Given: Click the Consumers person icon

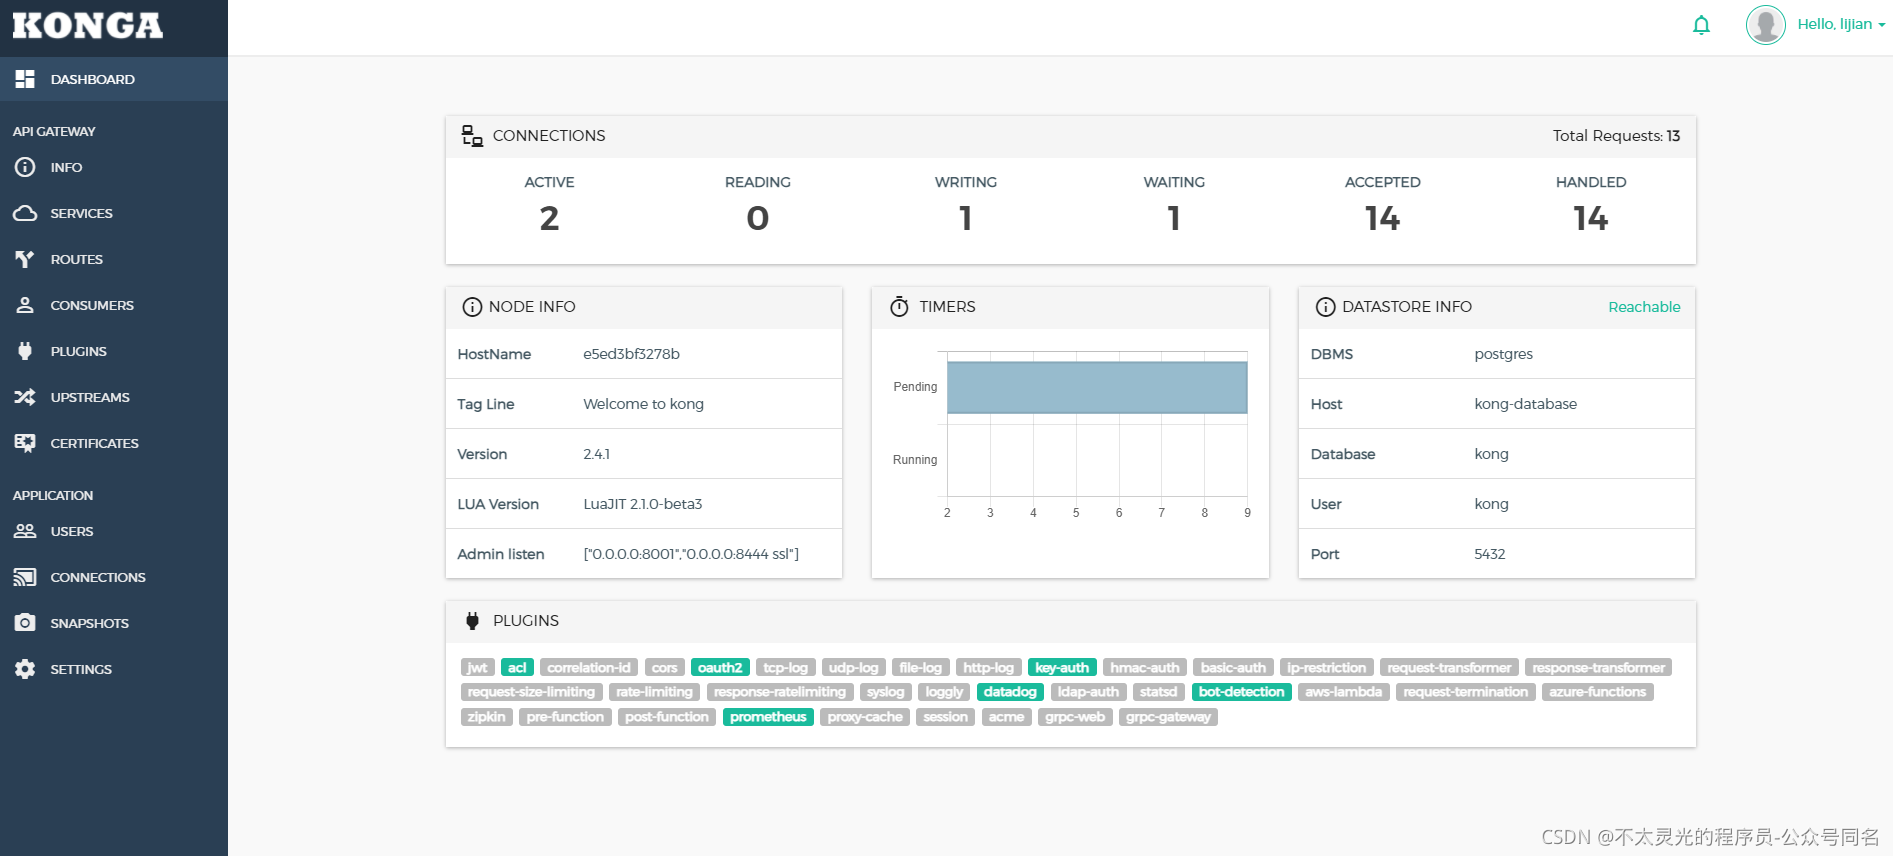Looking at the screenshot, I should point(25,305).
